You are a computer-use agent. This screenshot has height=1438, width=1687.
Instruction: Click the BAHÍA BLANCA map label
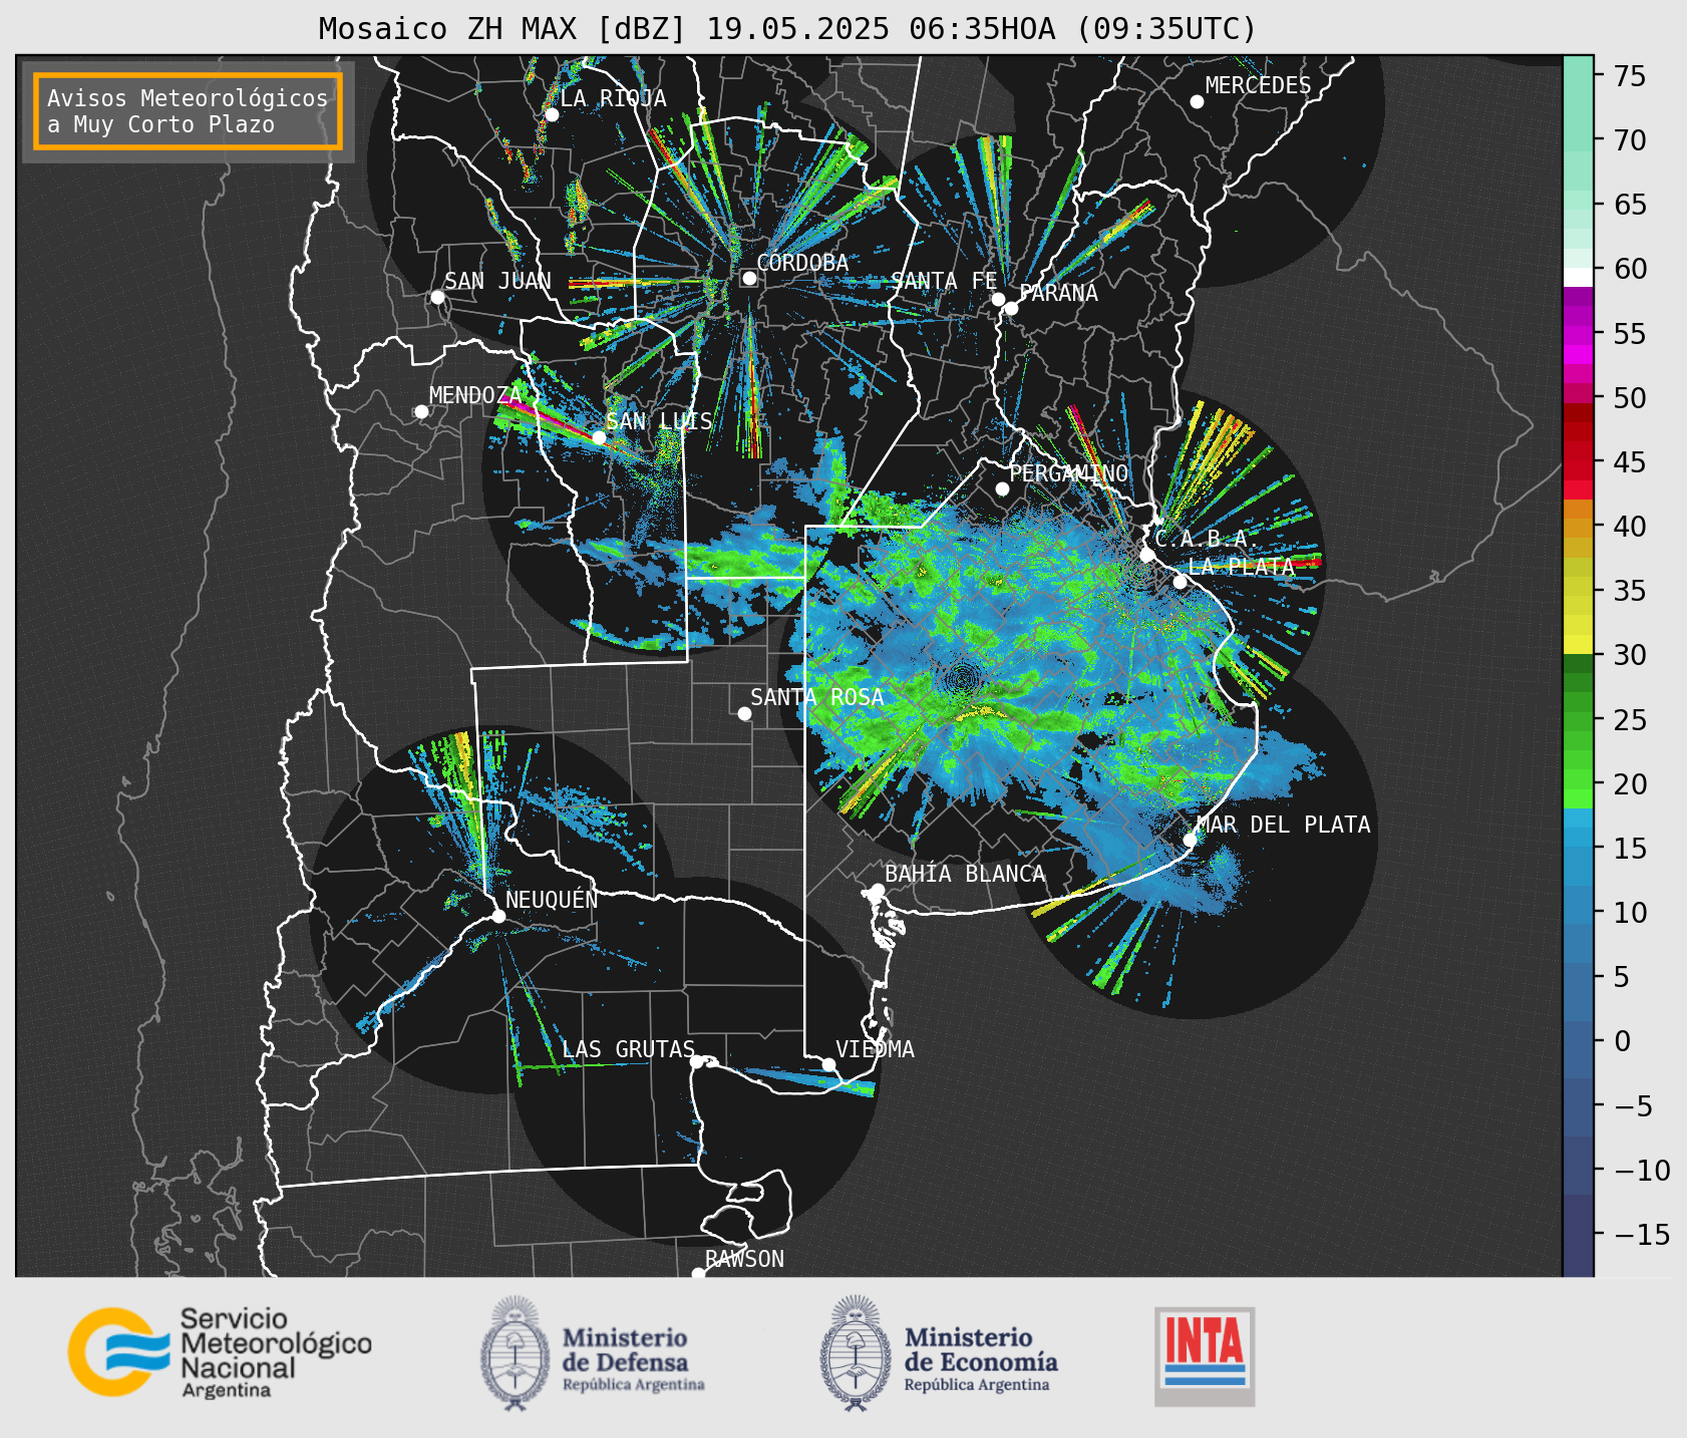[x=965, y=874]
